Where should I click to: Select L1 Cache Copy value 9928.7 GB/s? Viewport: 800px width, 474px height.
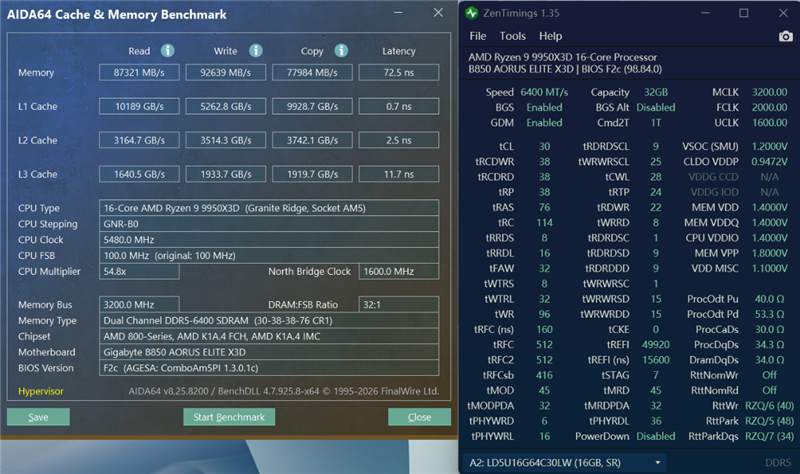coord(312,106)
